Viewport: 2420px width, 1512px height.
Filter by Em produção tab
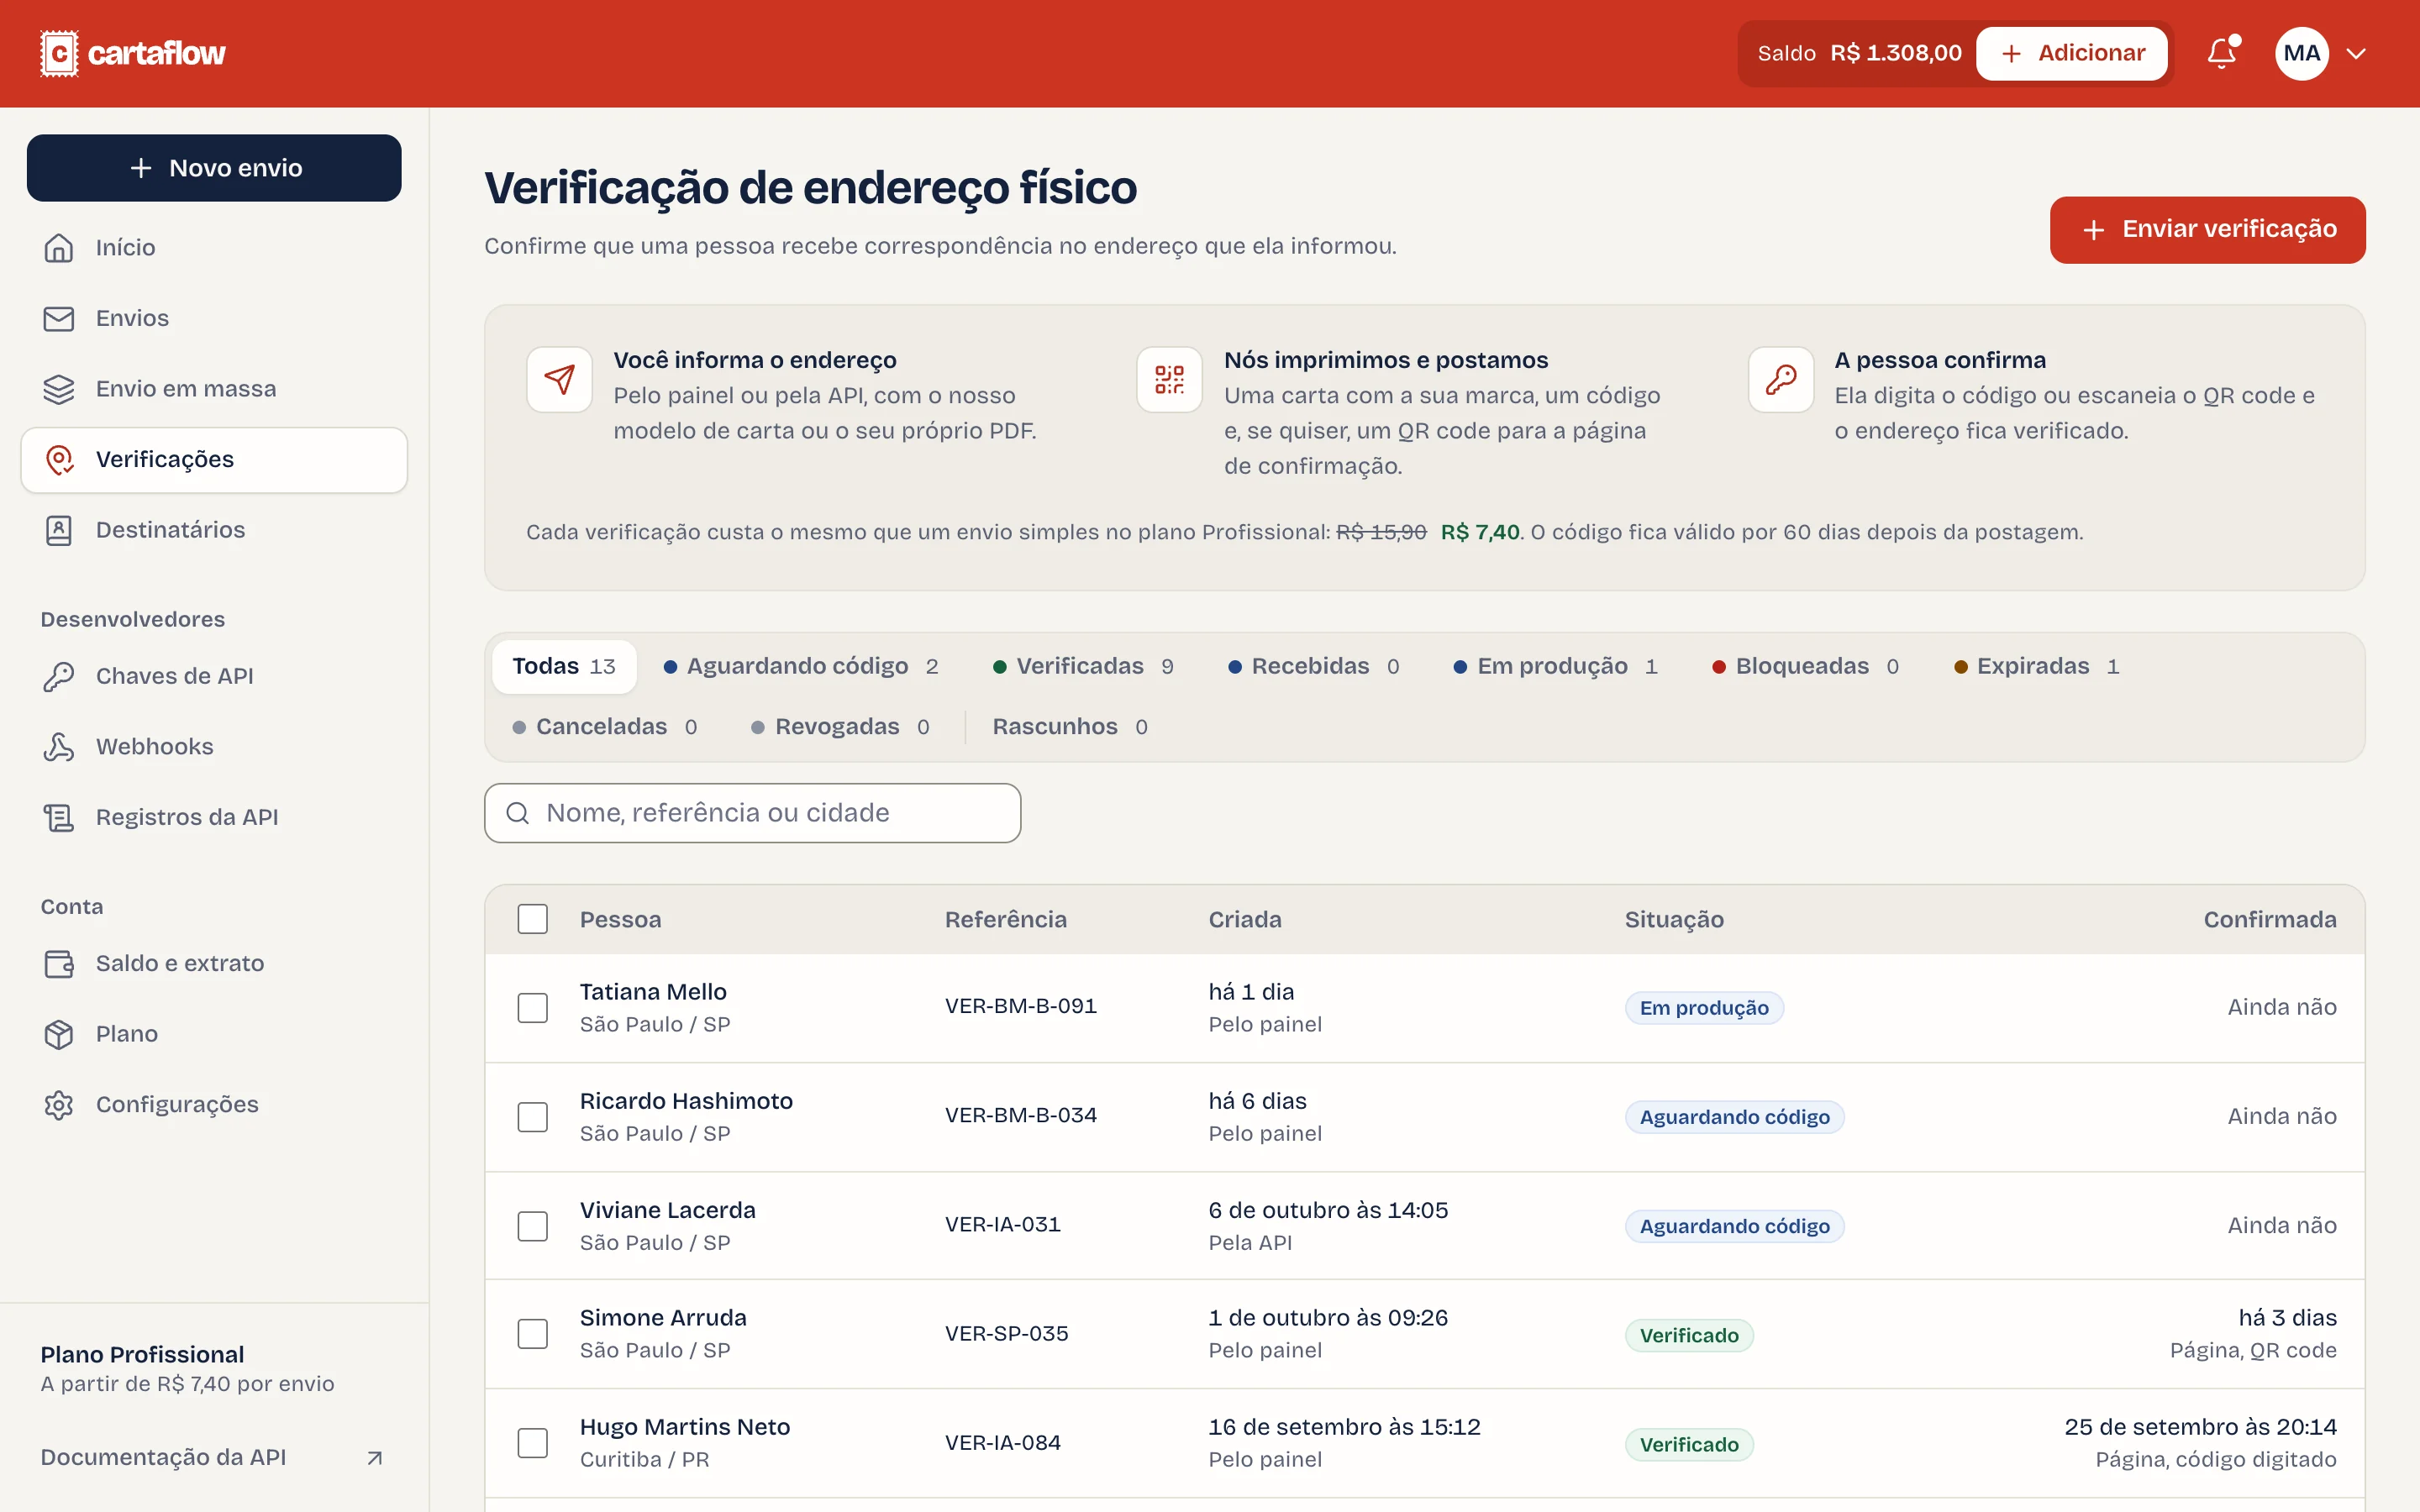coord(1556,667)
